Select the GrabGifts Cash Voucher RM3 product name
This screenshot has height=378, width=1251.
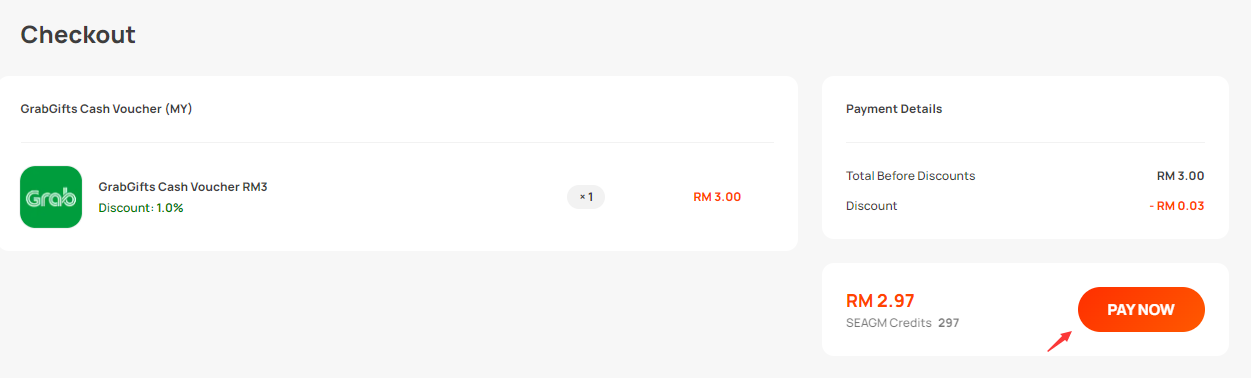[x=183, y=187]
